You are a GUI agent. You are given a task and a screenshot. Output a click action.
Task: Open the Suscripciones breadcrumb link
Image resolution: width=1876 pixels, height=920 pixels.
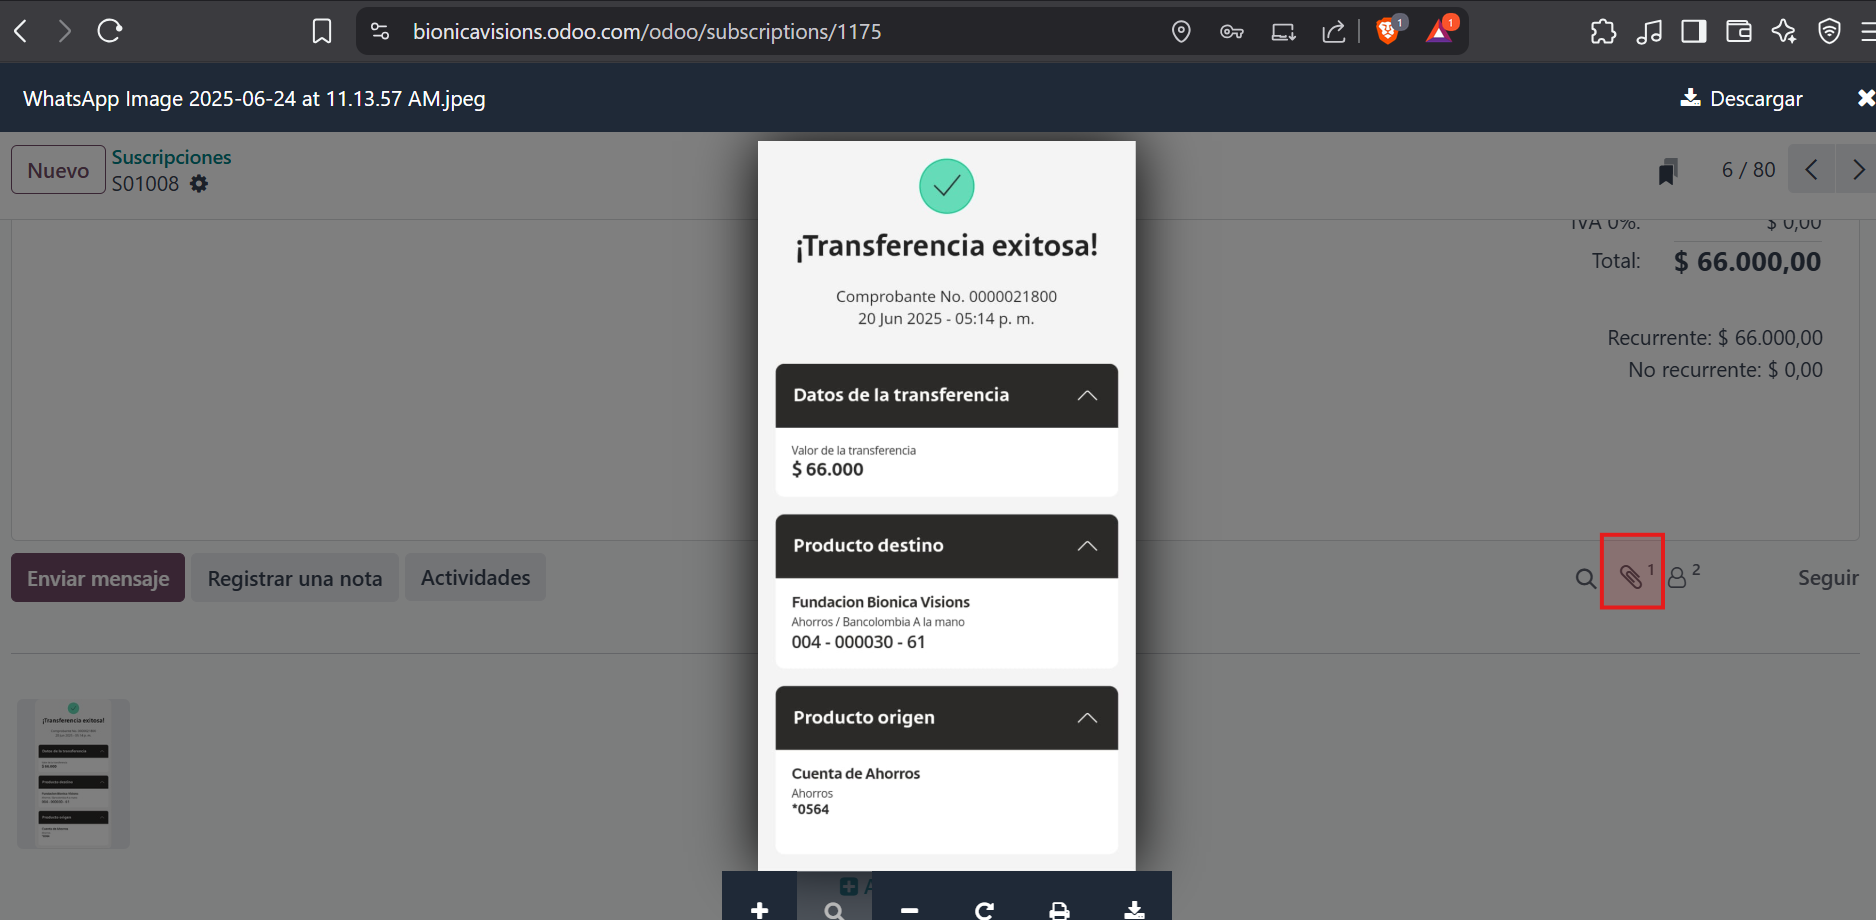click(171, 157)
